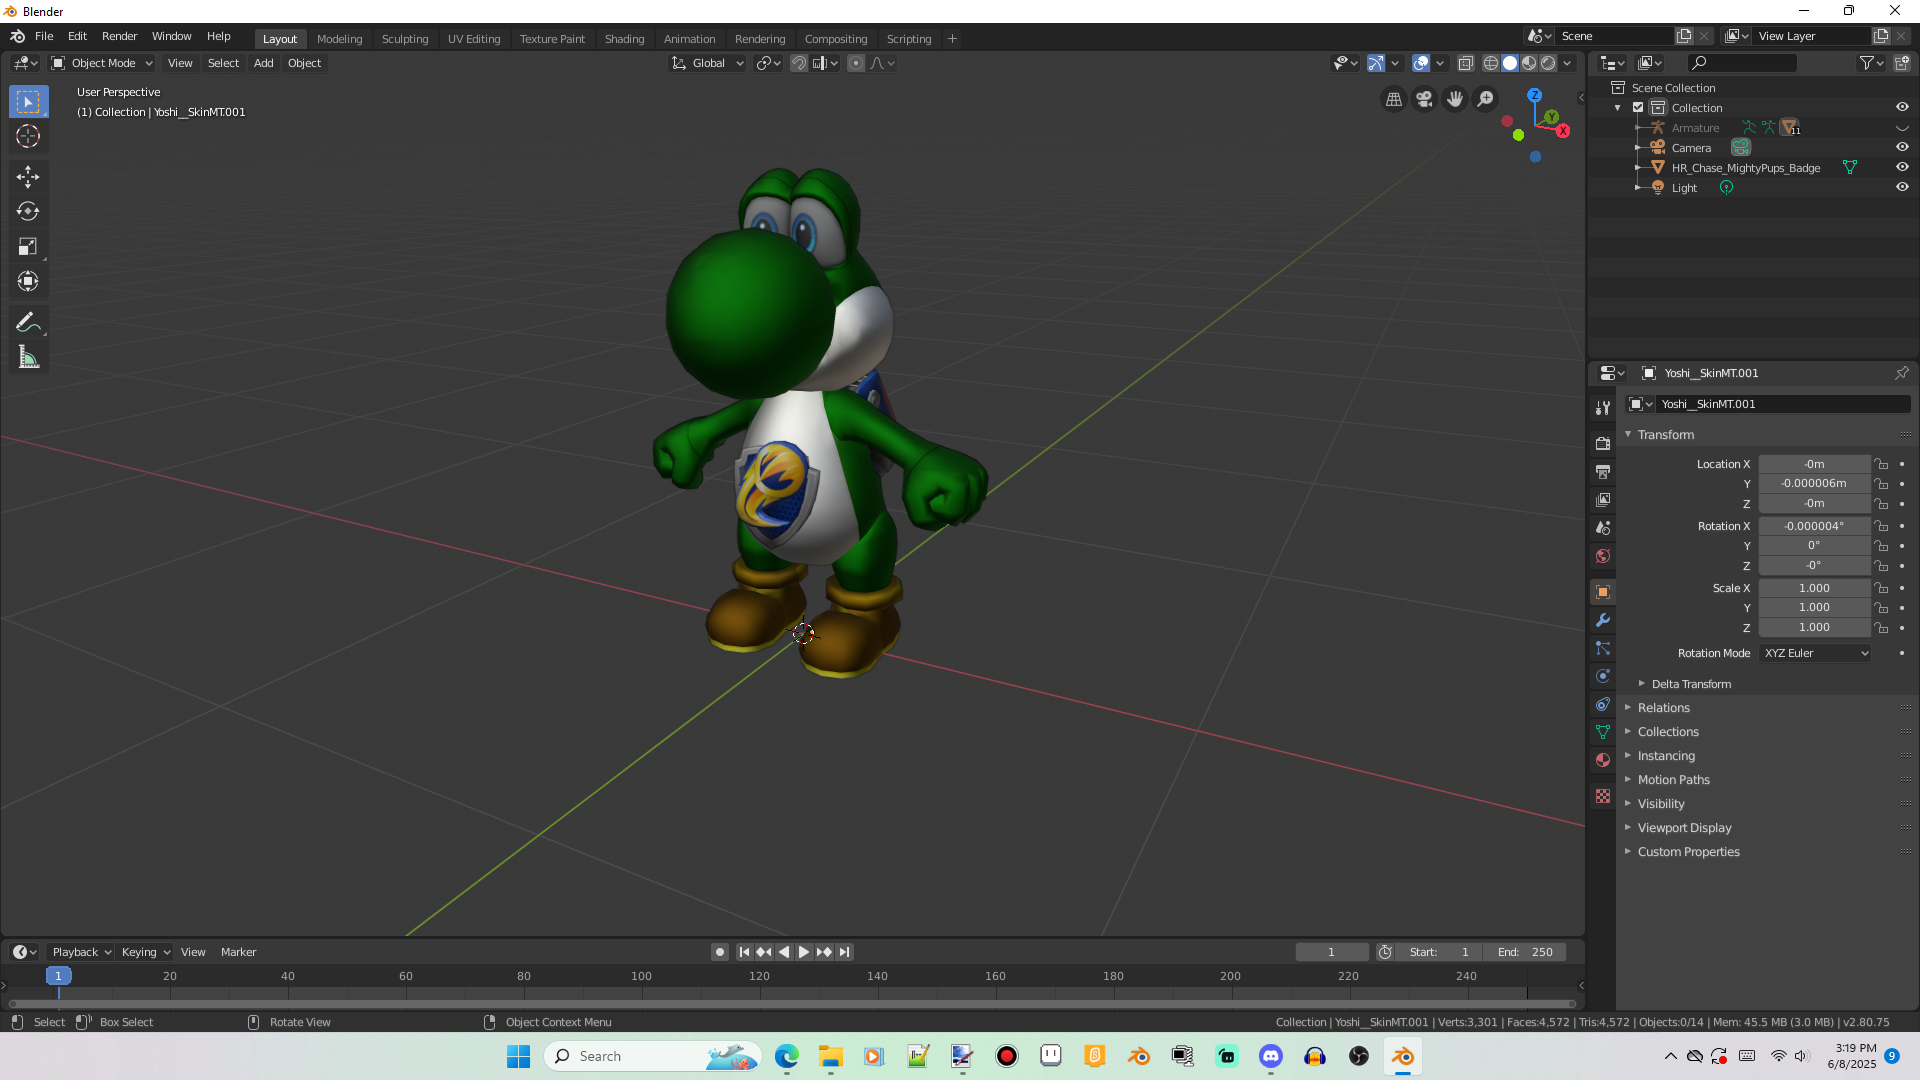This screenshot has width=1920, height=1080.
Task: Click the zoom view magnifier icon
Action: pyautogui.click(x=1486, y=99)
